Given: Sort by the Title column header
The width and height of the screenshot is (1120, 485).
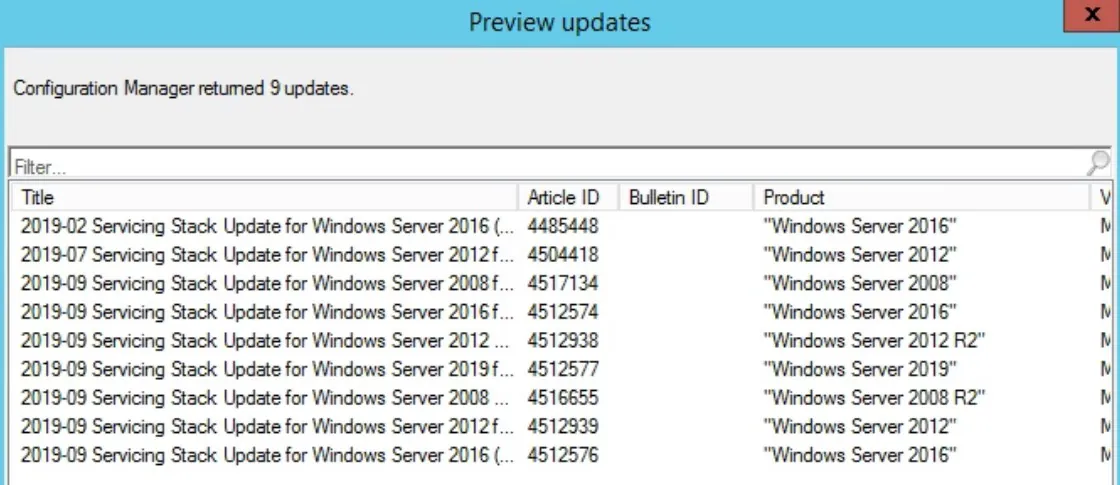Looking at the screenshot, I should click(x=264, y=197).
